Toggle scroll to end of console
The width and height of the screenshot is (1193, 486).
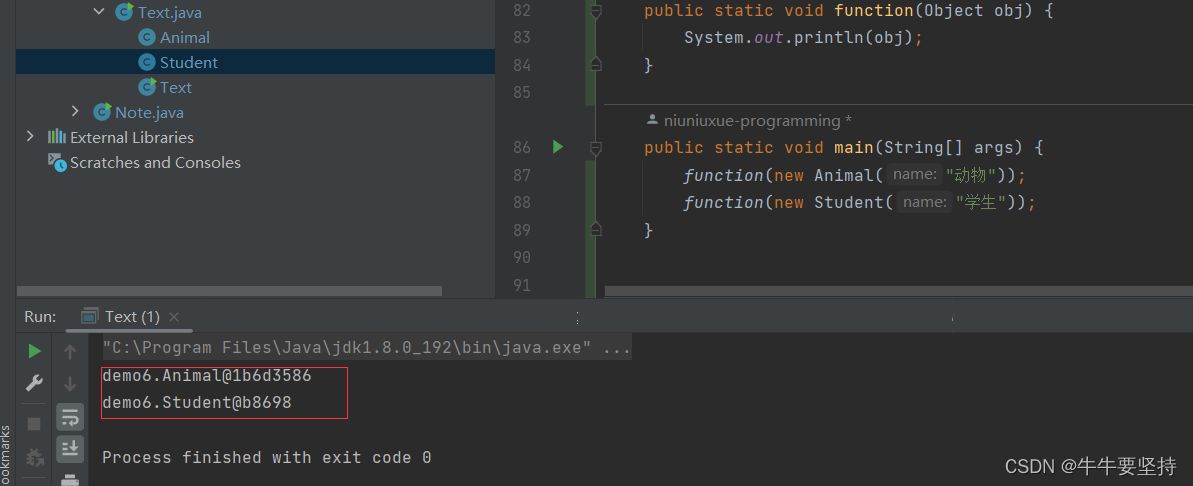(x=70, y=448)
